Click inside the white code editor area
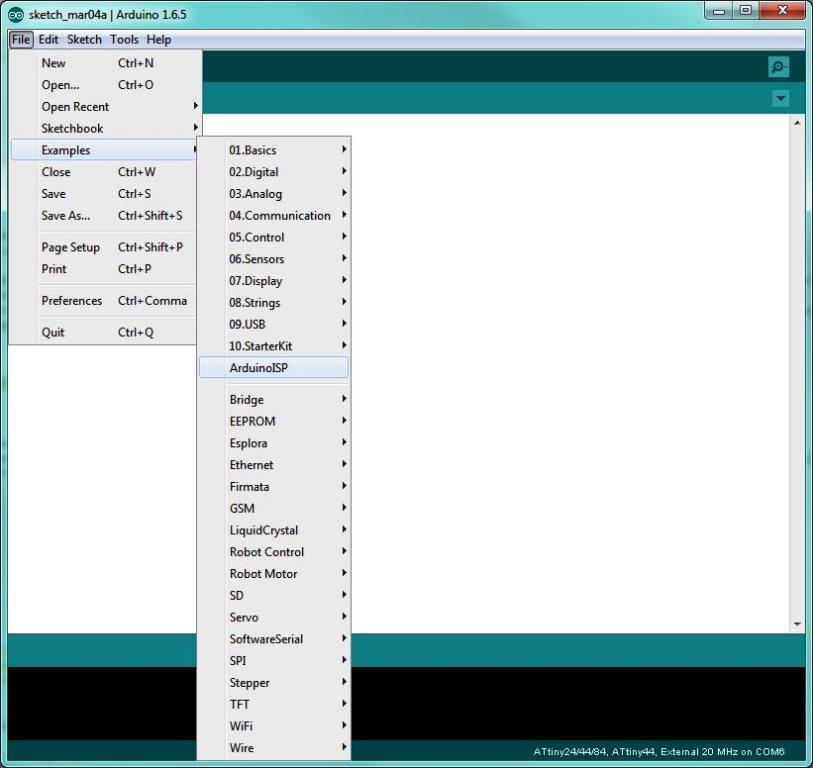This screenshot has width=813, height=768. [570, 373]
